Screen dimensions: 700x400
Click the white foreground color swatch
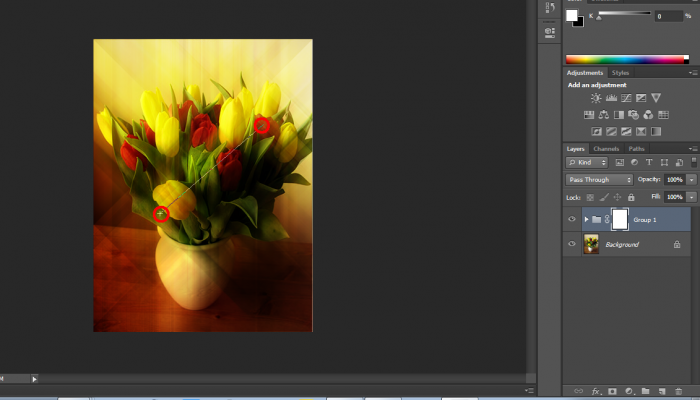571,15
